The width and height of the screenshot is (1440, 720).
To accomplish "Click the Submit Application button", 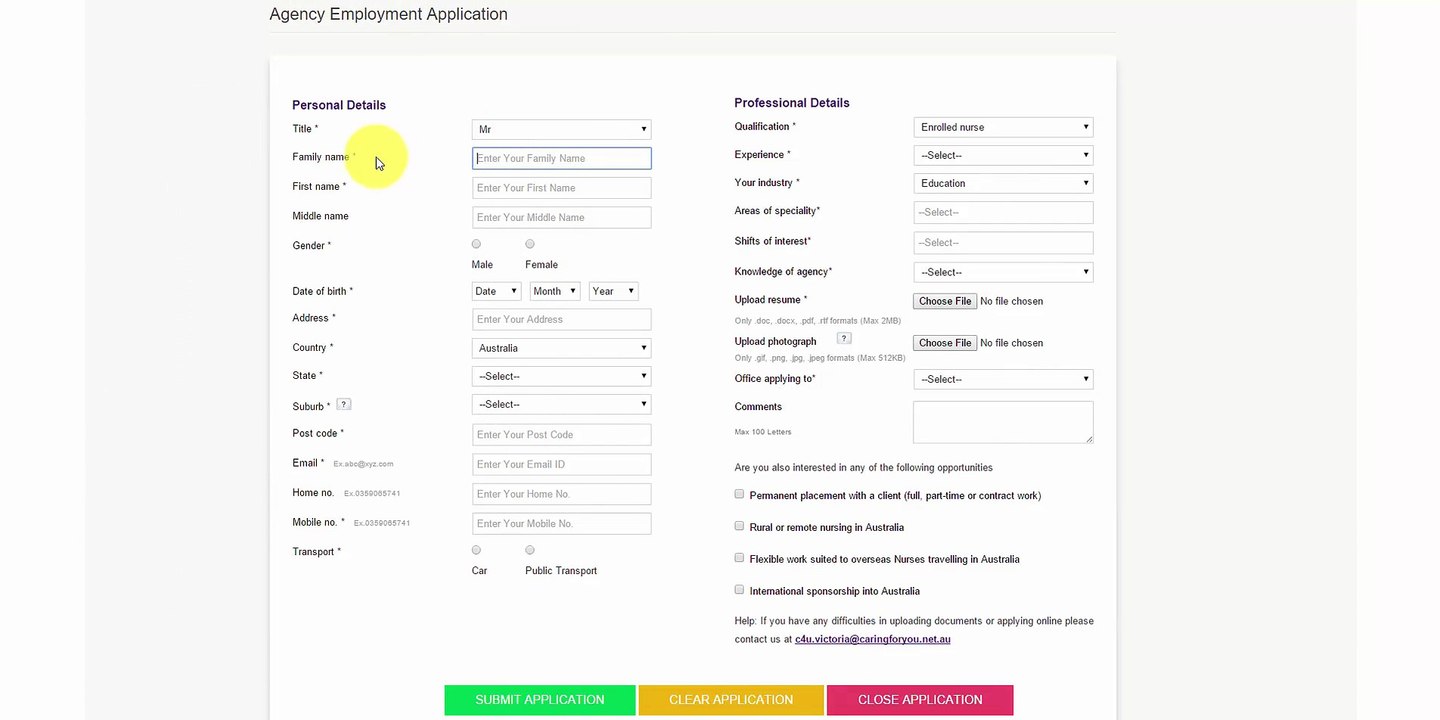I will point(540,700).
